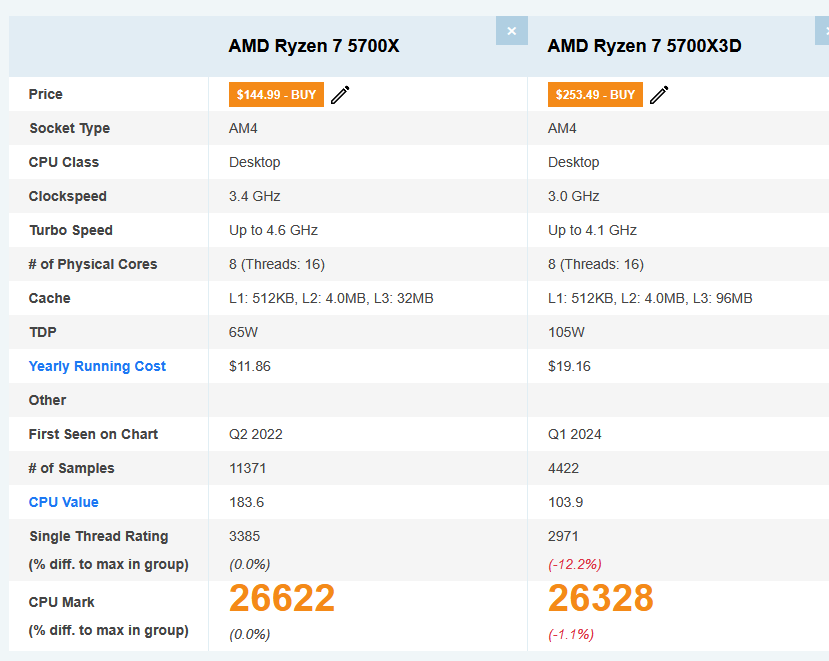This screenshot has width=829, height=661.
Task: Click the CPU Class row label
Action: coord(63,162)
